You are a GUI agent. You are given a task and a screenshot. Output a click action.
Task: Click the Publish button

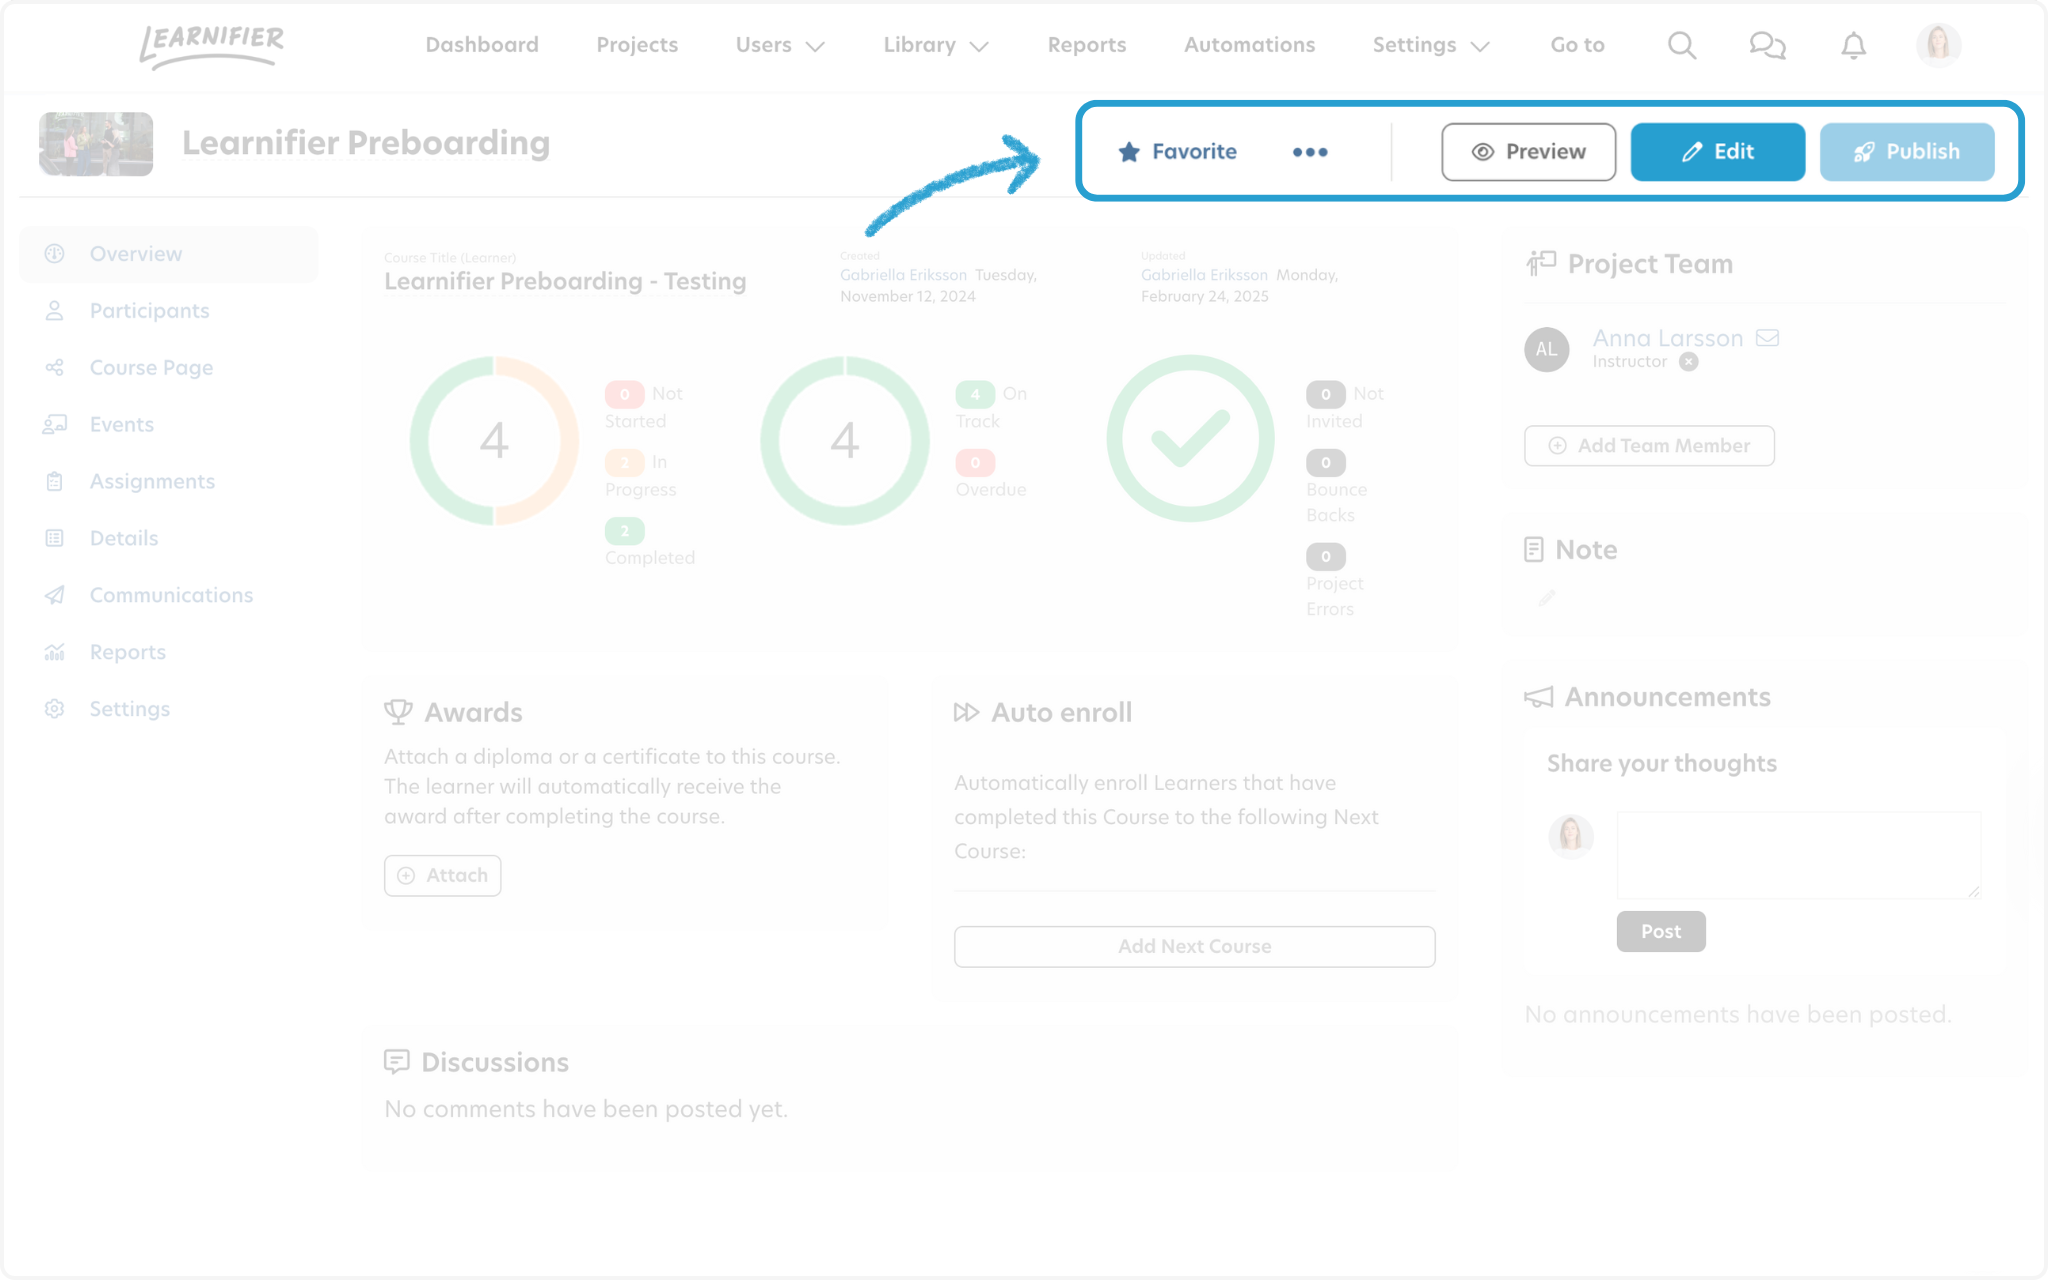click(1907, 152)
